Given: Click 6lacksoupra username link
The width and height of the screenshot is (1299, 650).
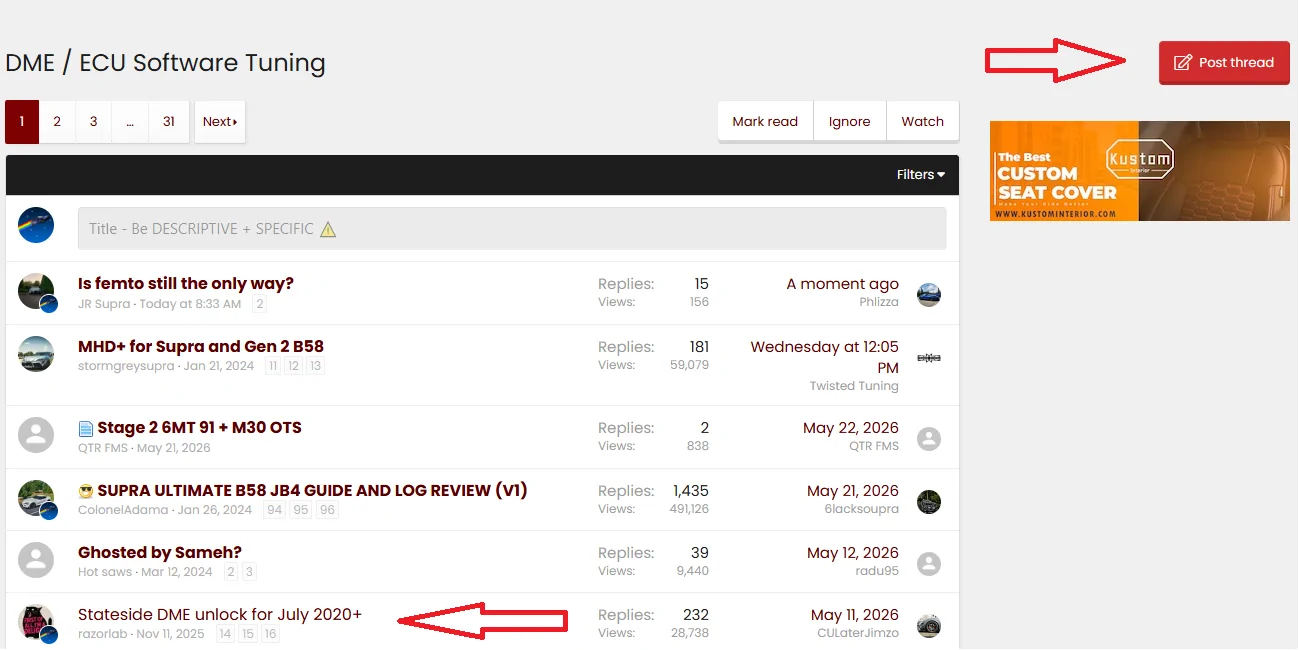Looking at the screenshot, I should coord(863,509).
